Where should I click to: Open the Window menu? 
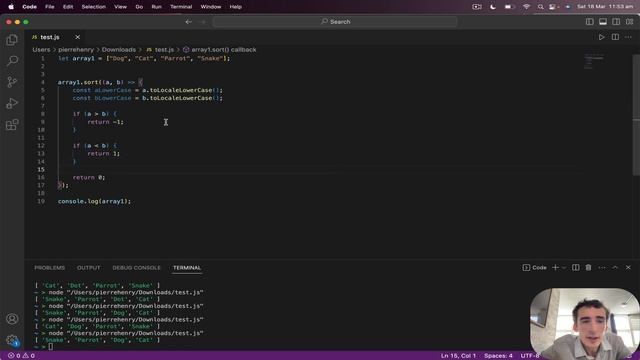coord(211,7)
